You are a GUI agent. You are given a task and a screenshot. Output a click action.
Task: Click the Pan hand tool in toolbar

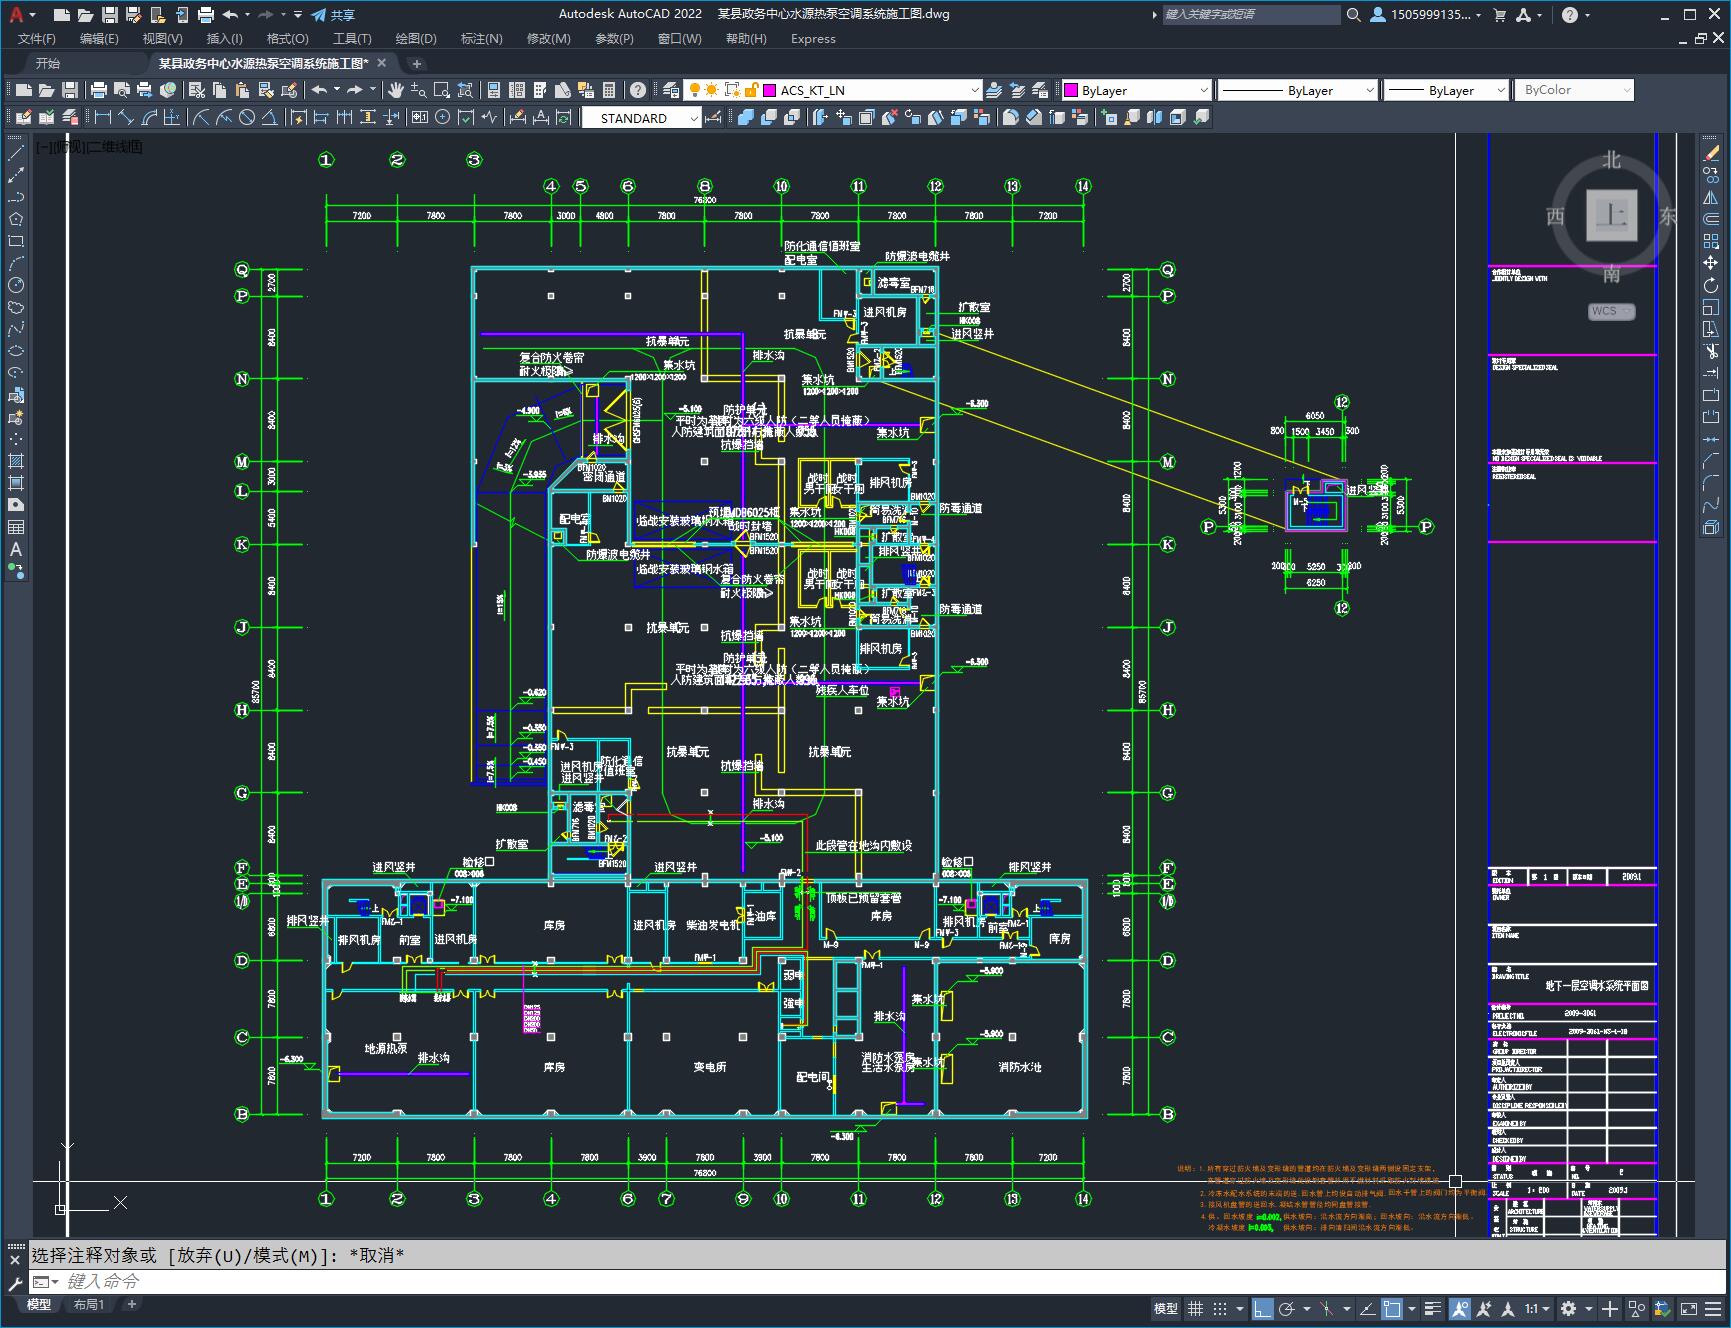(x=396, y=90)
